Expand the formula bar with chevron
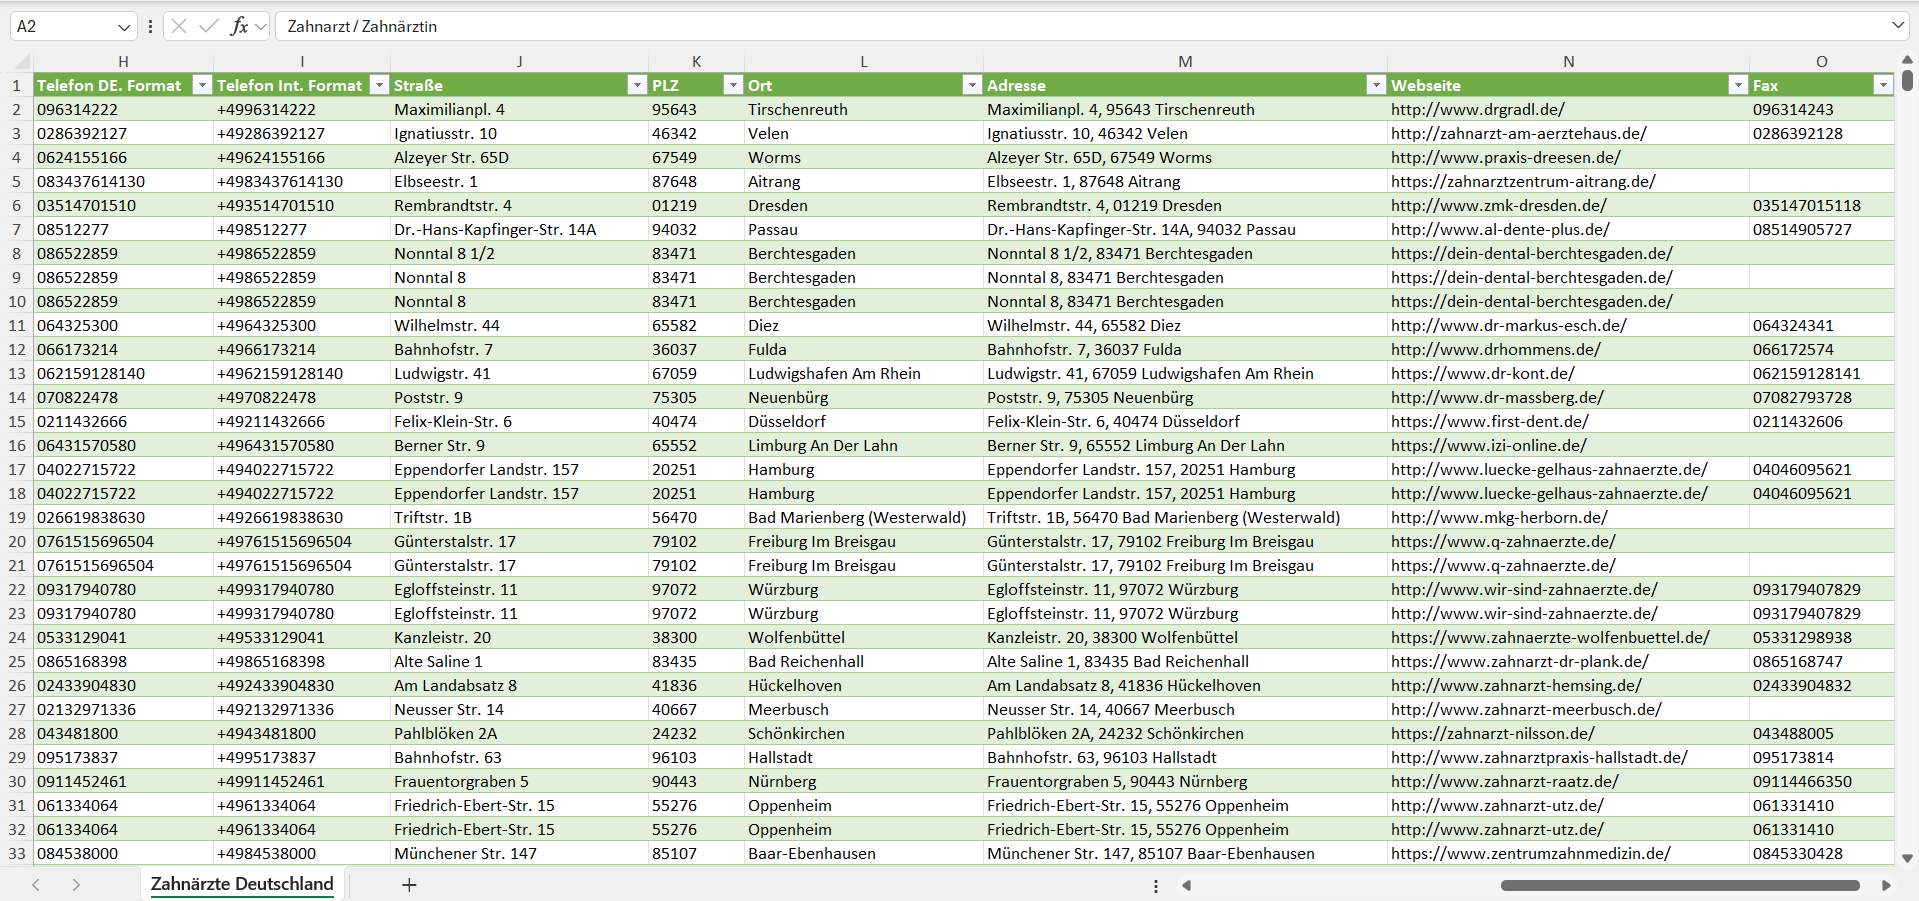Viewport: 1919px width, 901px height. [1897, 26]
